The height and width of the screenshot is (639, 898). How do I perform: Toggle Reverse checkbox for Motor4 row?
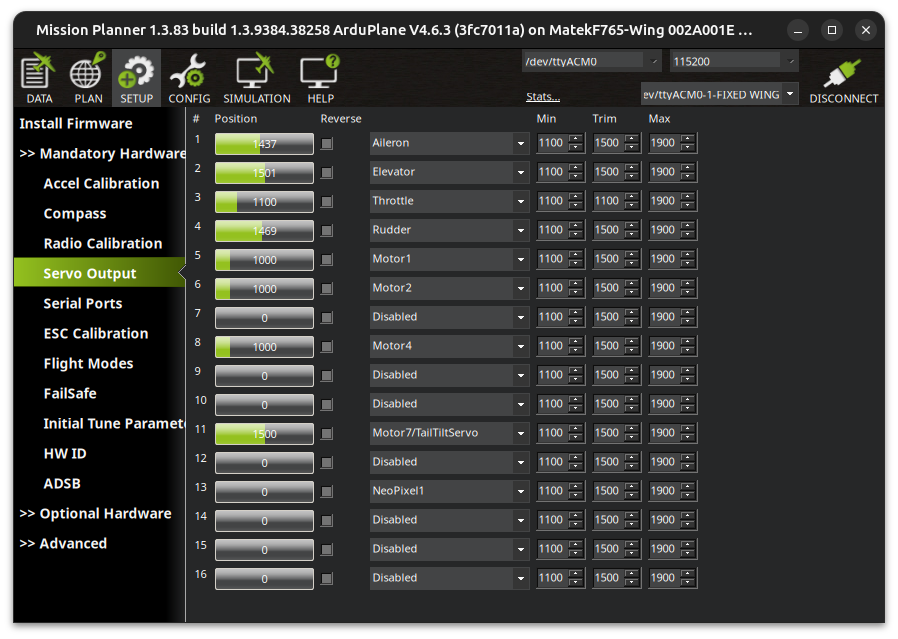pyautogui.click(x=326, y=346)
